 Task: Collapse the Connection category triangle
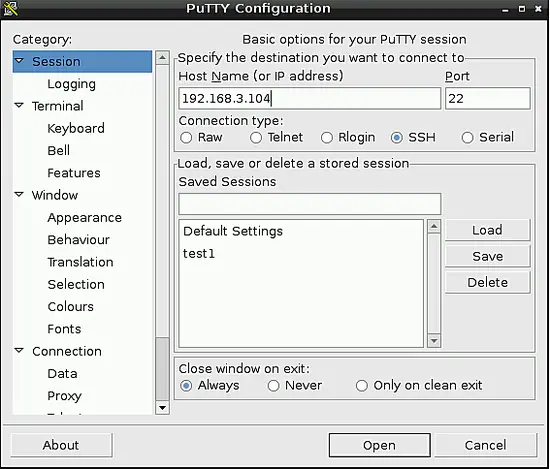[x=19, y=350]
